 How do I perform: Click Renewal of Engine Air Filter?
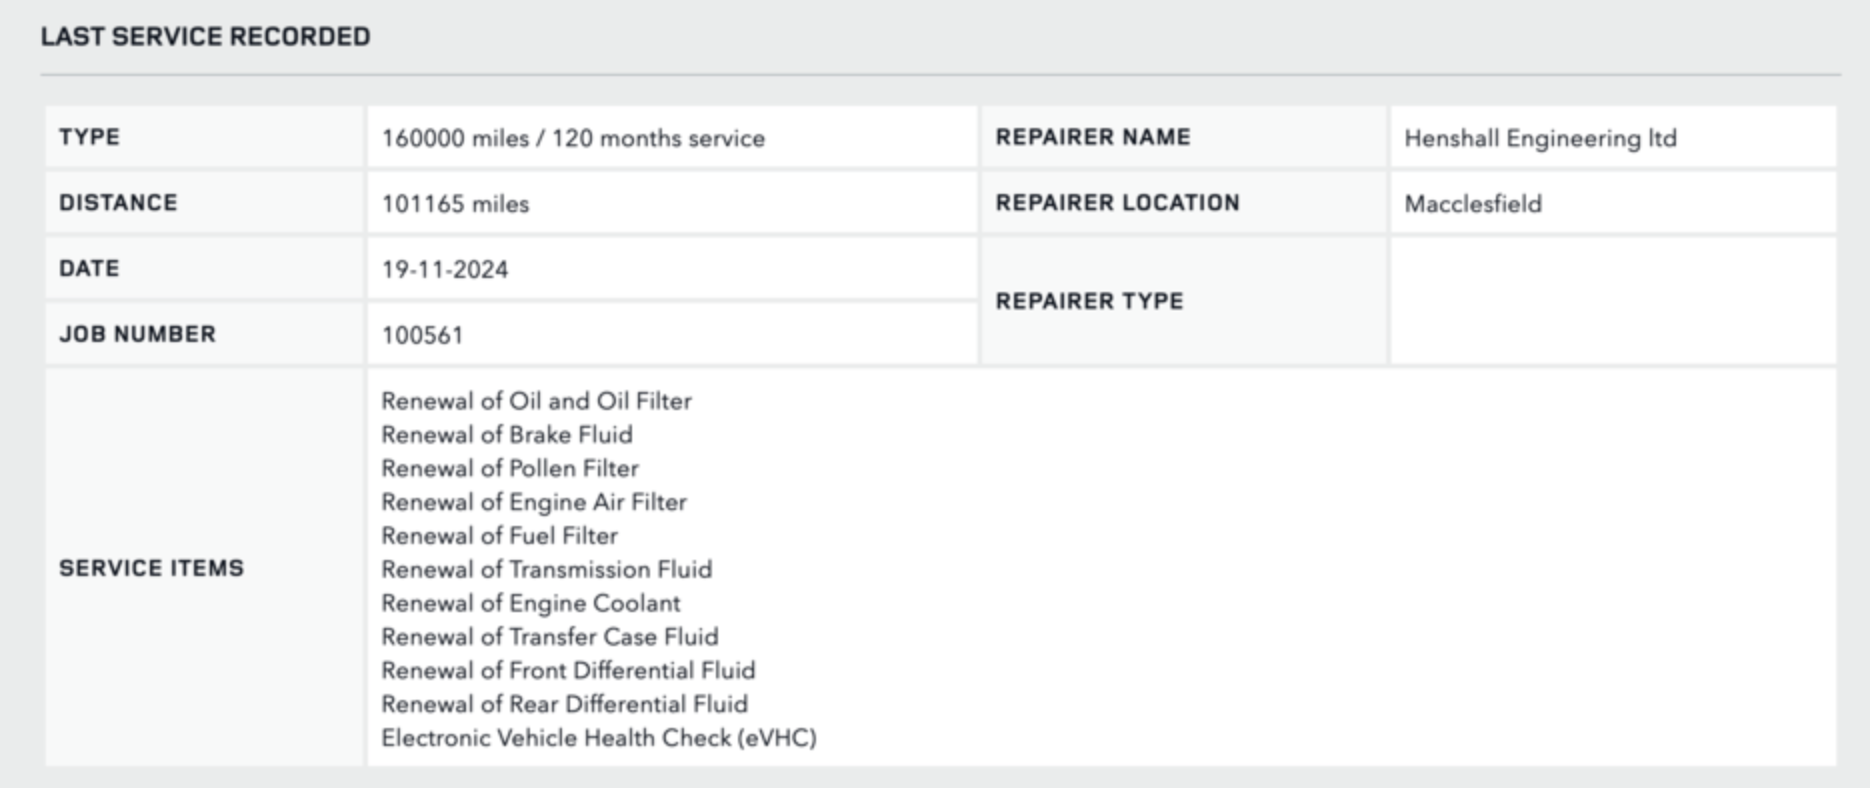[533, 502]
